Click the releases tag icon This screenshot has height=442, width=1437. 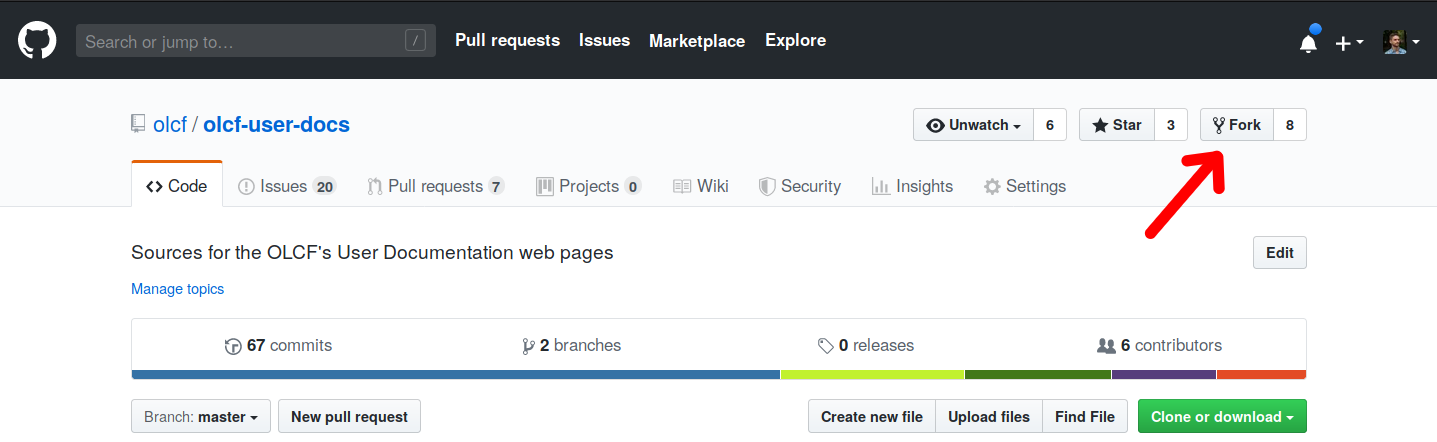click(825, 346)
